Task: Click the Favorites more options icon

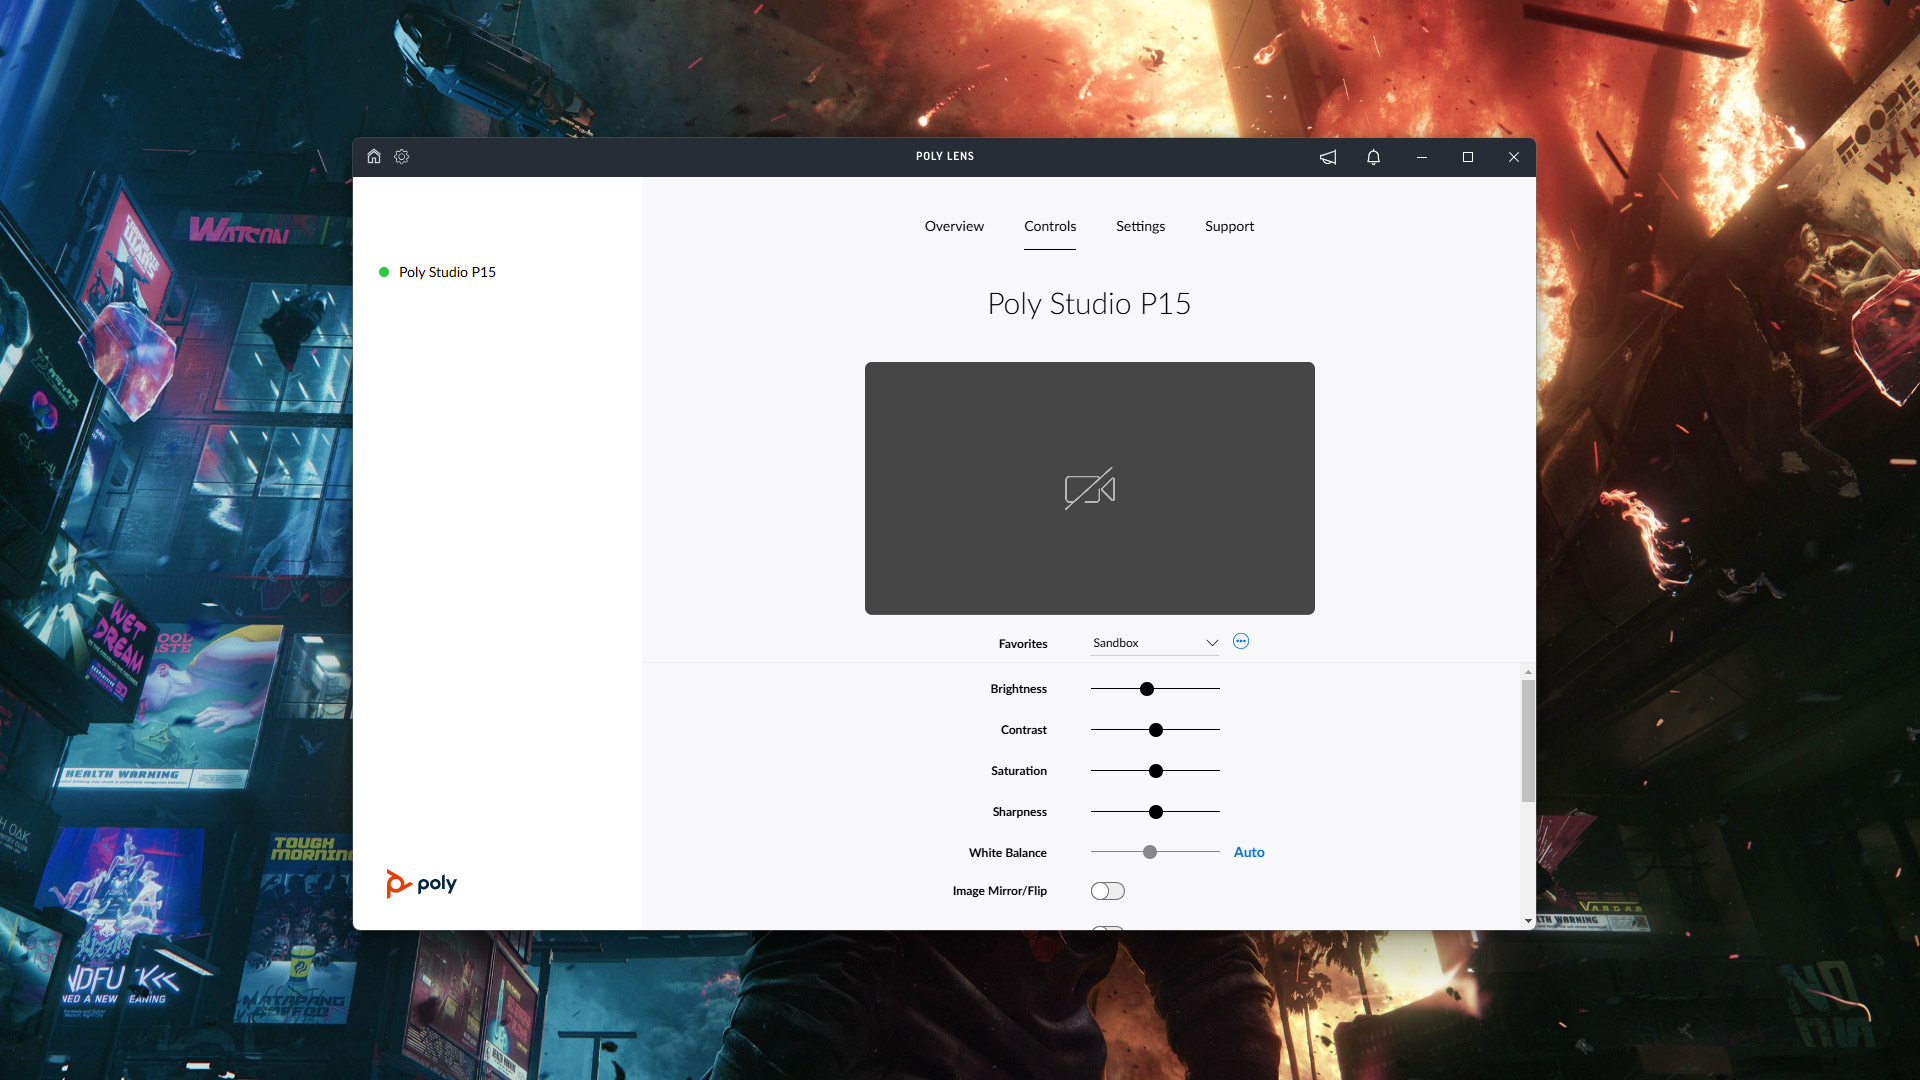Action: coord(1241,642)
